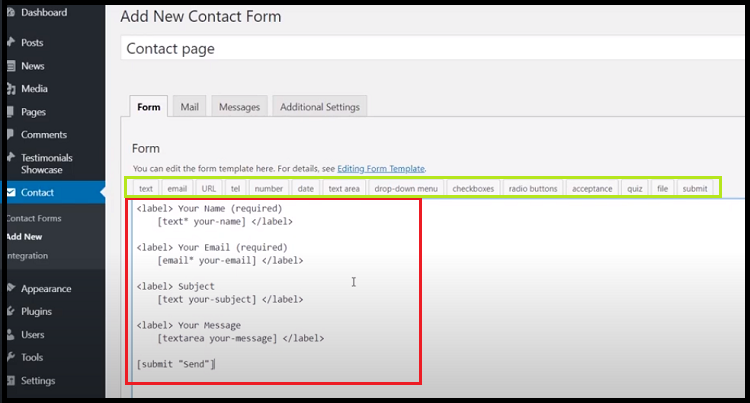Screen dimensions: 750x403
Task: Click the Media icon in sidebar
Action: pos(10,89)
